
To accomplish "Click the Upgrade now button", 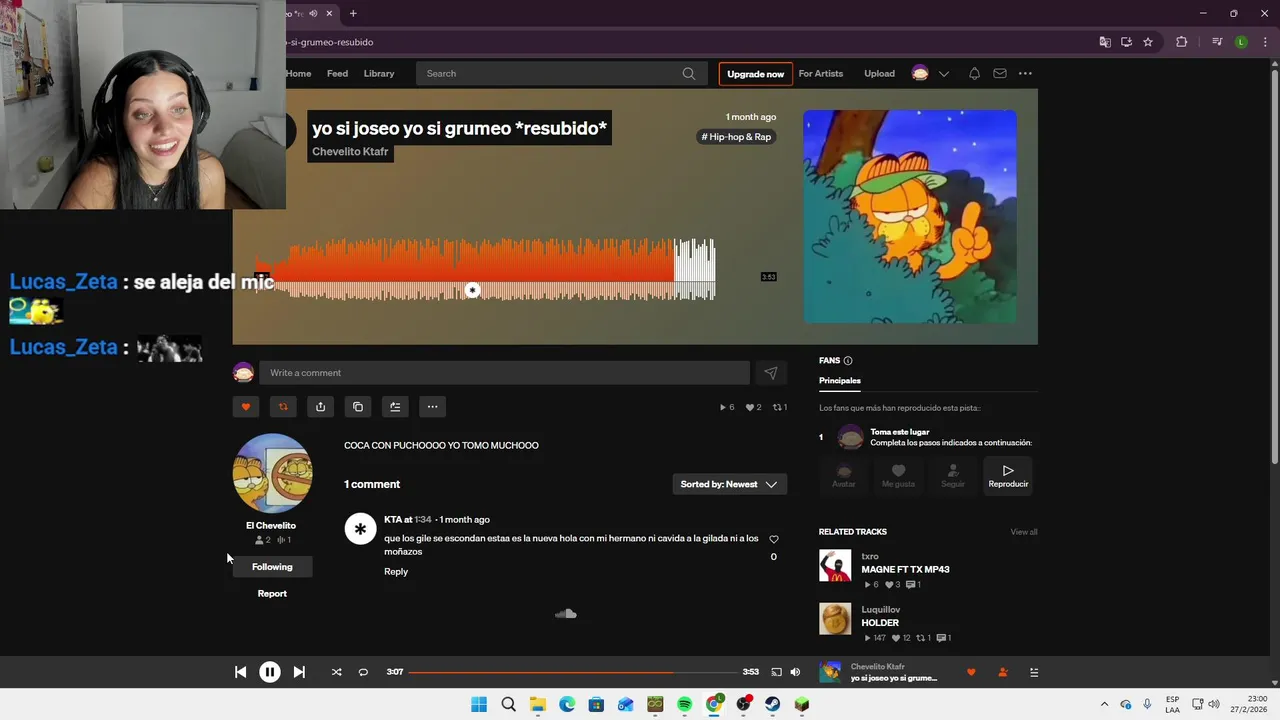I will (x=756, y=74).
